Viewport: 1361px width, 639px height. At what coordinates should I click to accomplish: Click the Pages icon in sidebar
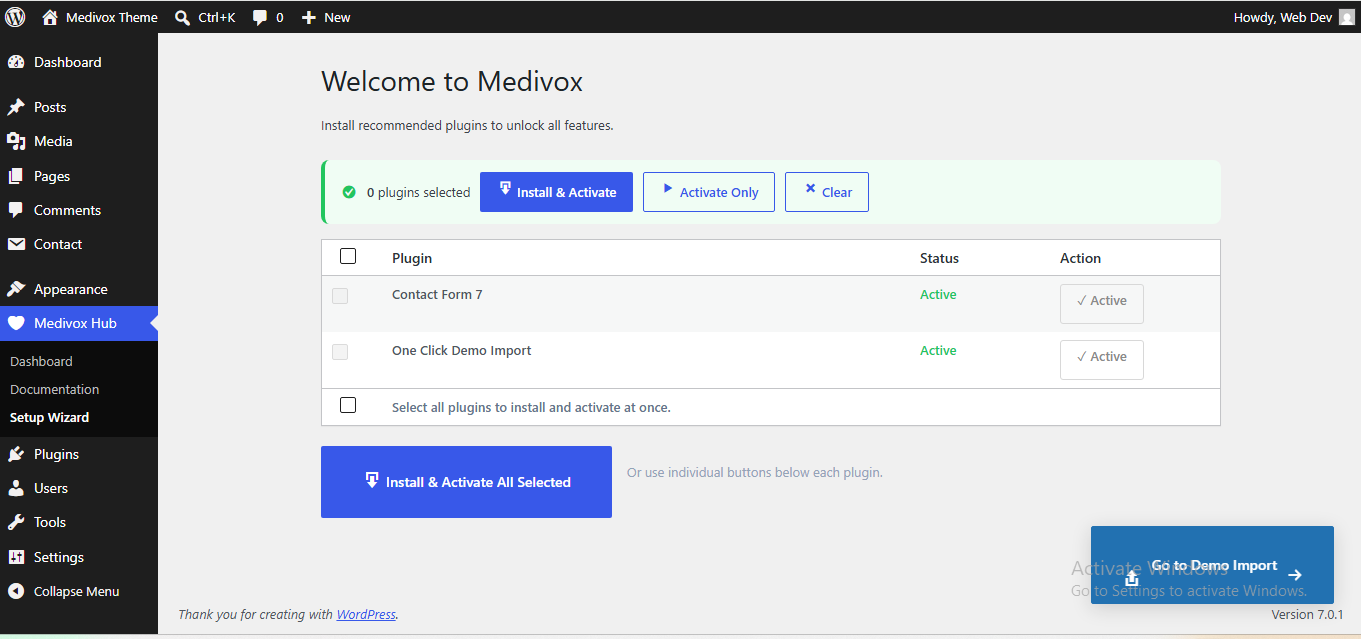(x=15, y=176)
